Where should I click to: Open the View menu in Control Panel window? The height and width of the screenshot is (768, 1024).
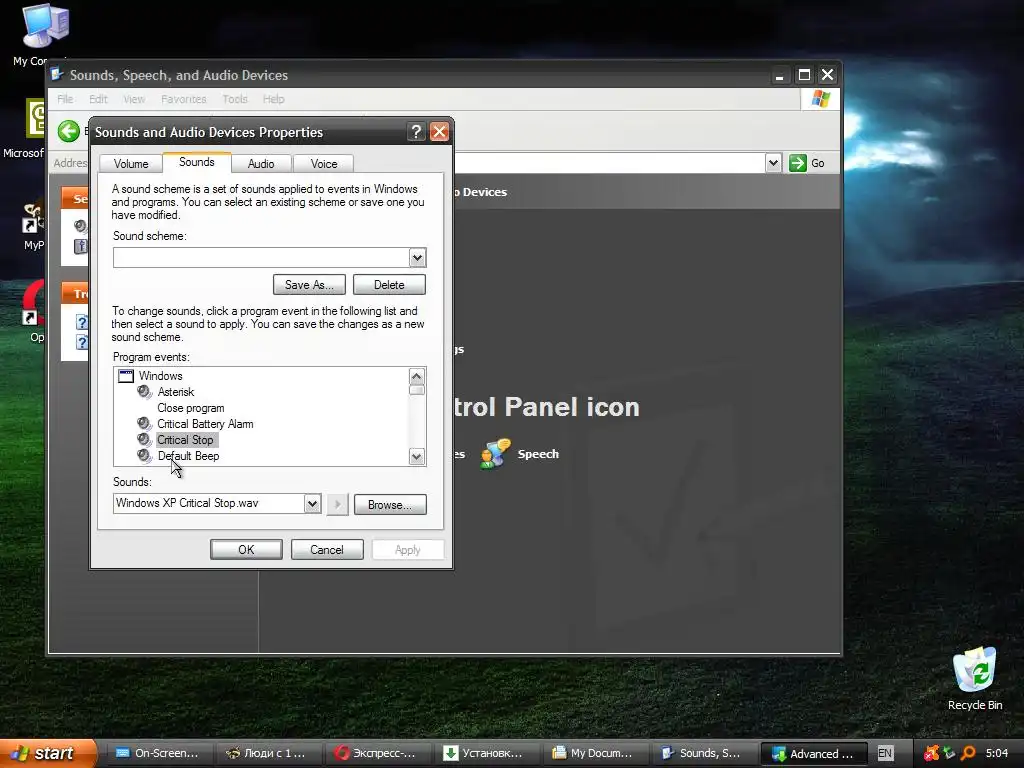pos(134,99)
